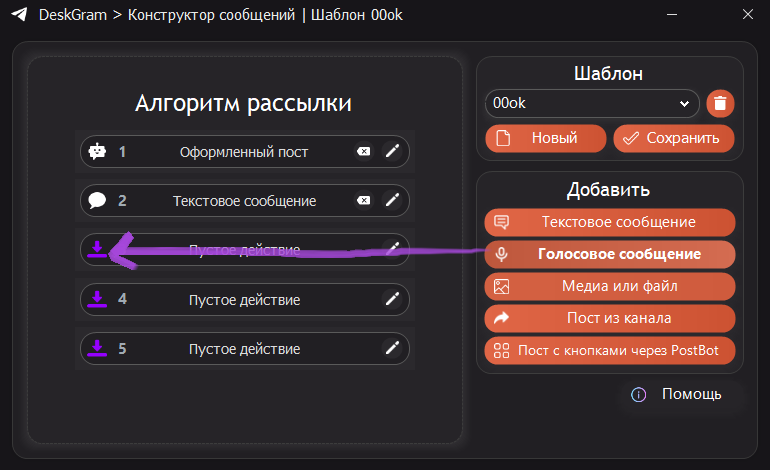Image resolution: width=770 pixels, height=470 pixels.
Task: Open the Помощь help button
Action: pyautogui.click(x=677, y=395)
